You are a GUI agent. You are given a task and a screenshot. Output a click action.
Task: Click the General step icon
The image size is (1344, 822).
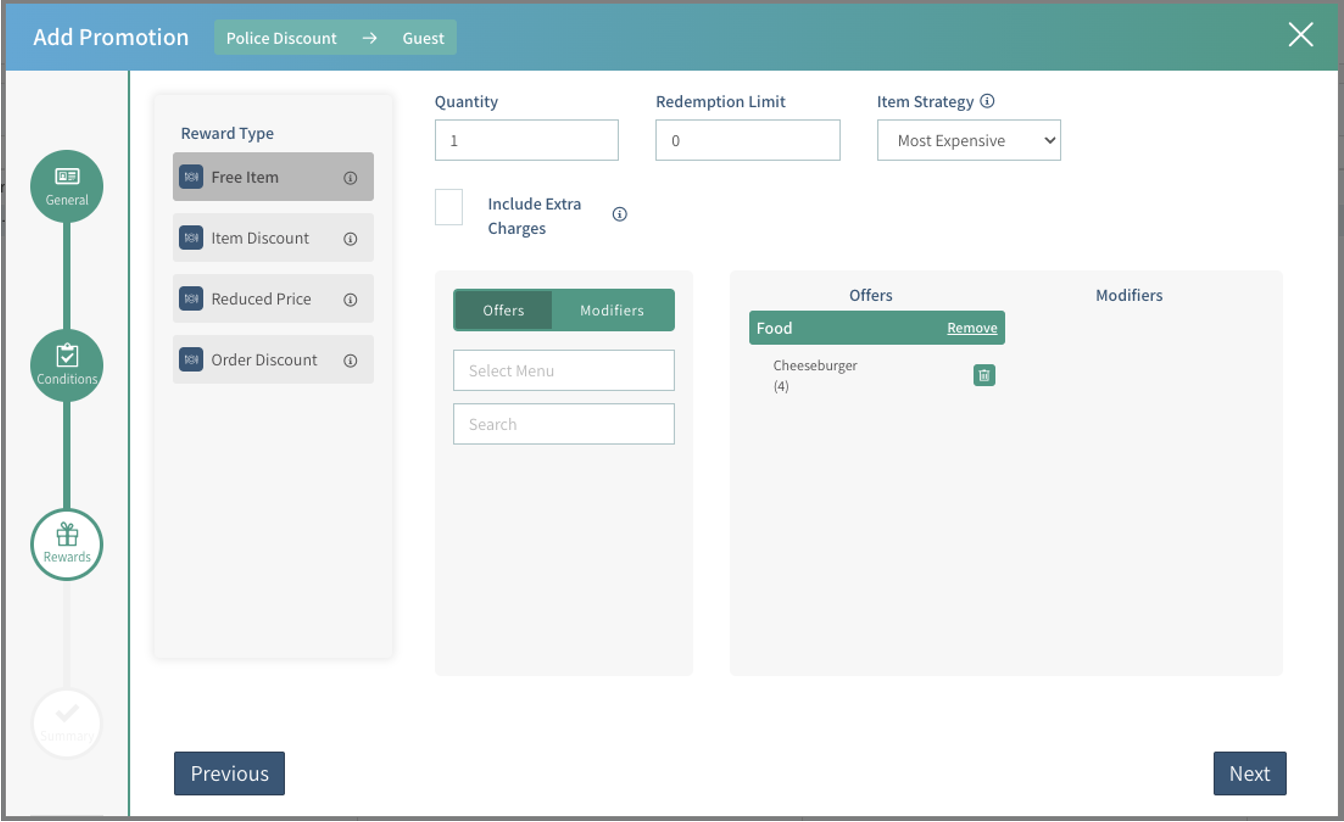point(67,187)
